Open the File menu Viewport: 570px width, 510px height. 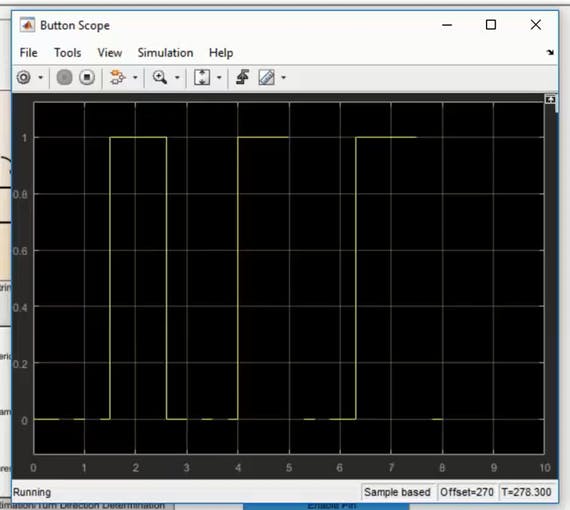coord(28,53)
